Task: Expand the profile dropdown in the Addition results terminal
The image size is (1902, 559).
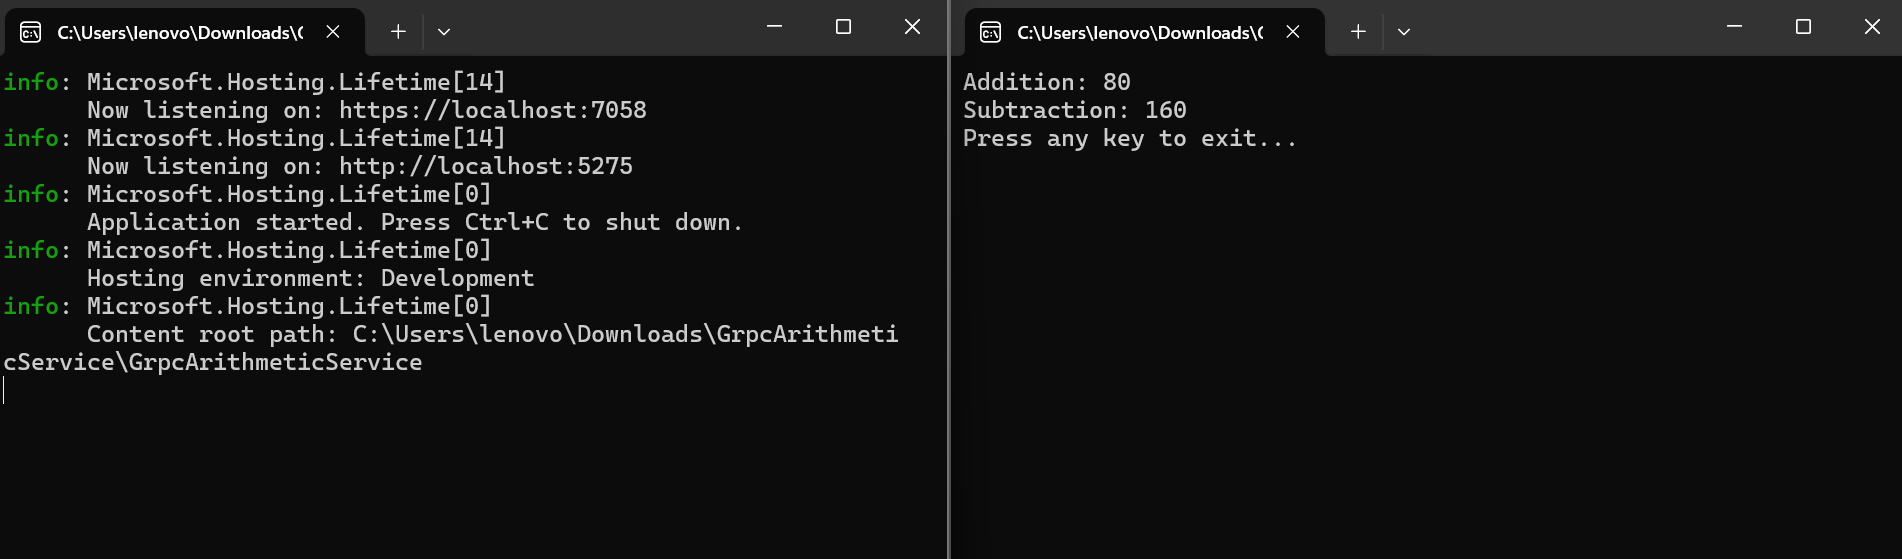Action: [1404, 32]
